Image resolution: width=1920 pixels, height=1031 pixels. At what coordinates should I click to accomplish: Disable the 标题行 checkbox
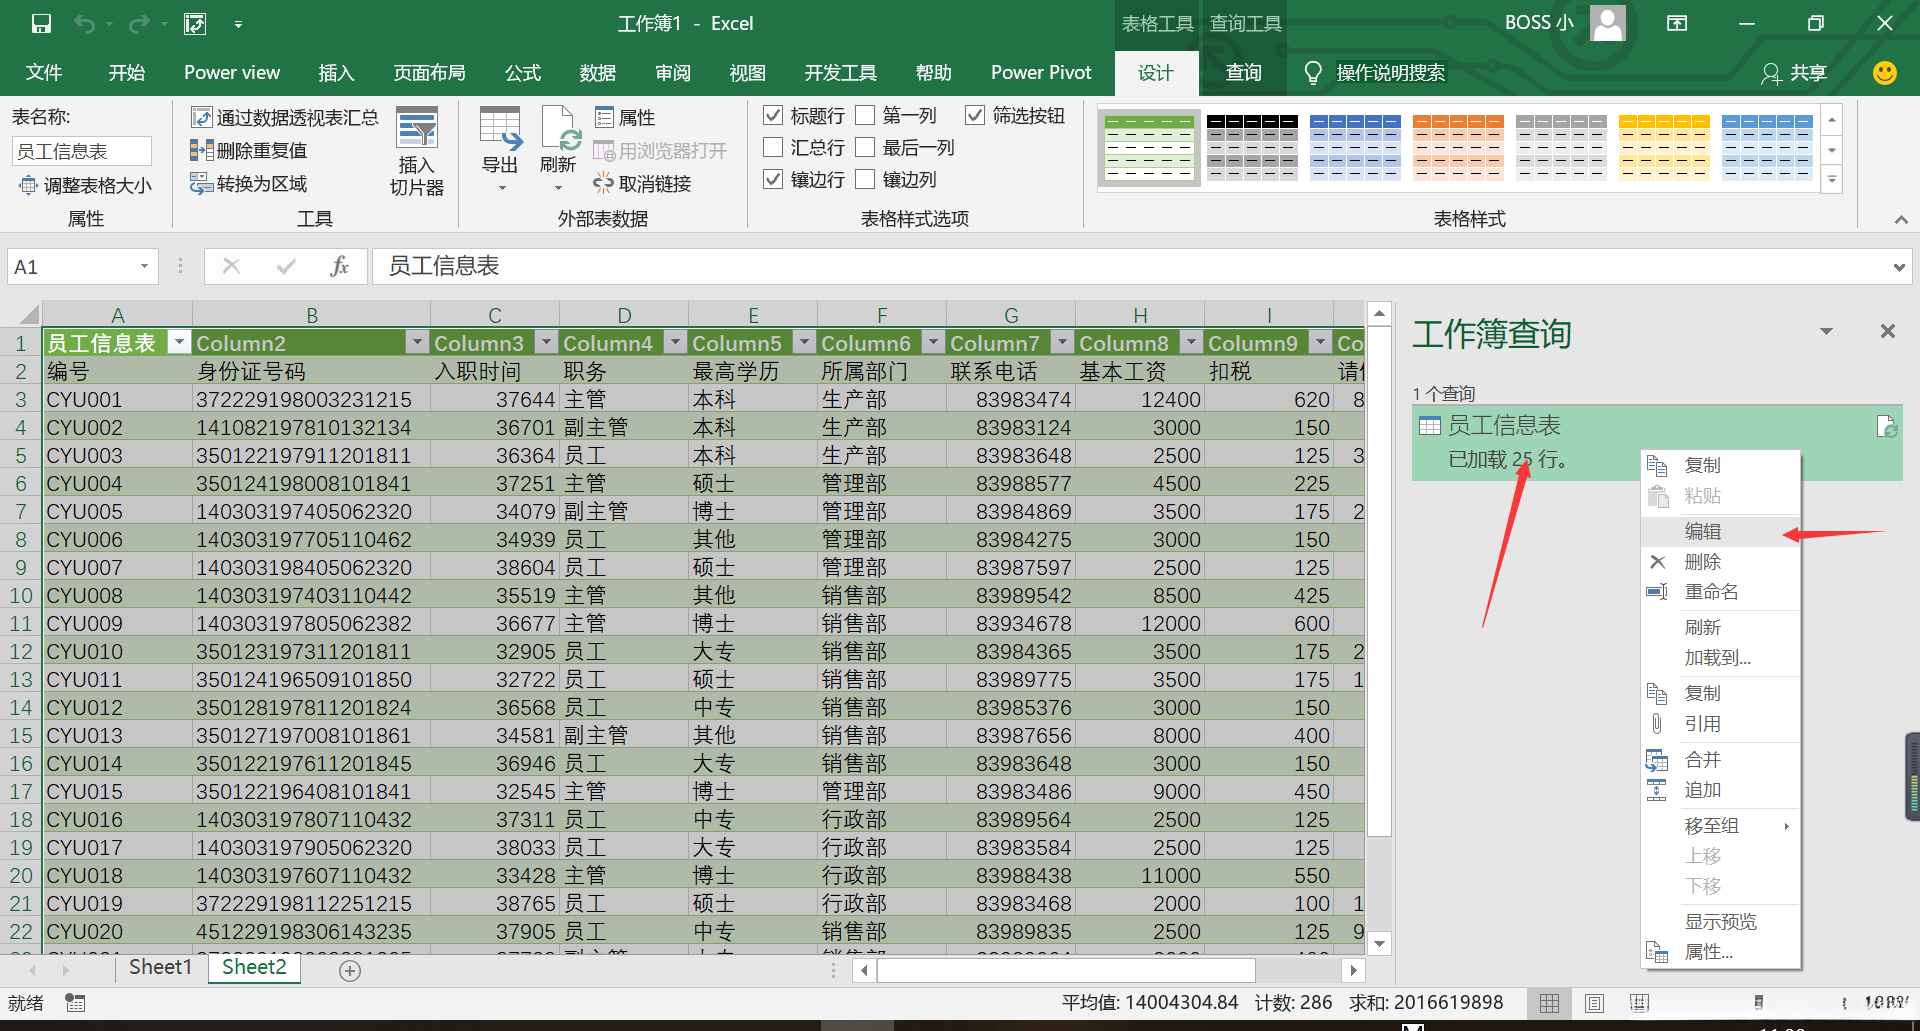coord(772,115)
